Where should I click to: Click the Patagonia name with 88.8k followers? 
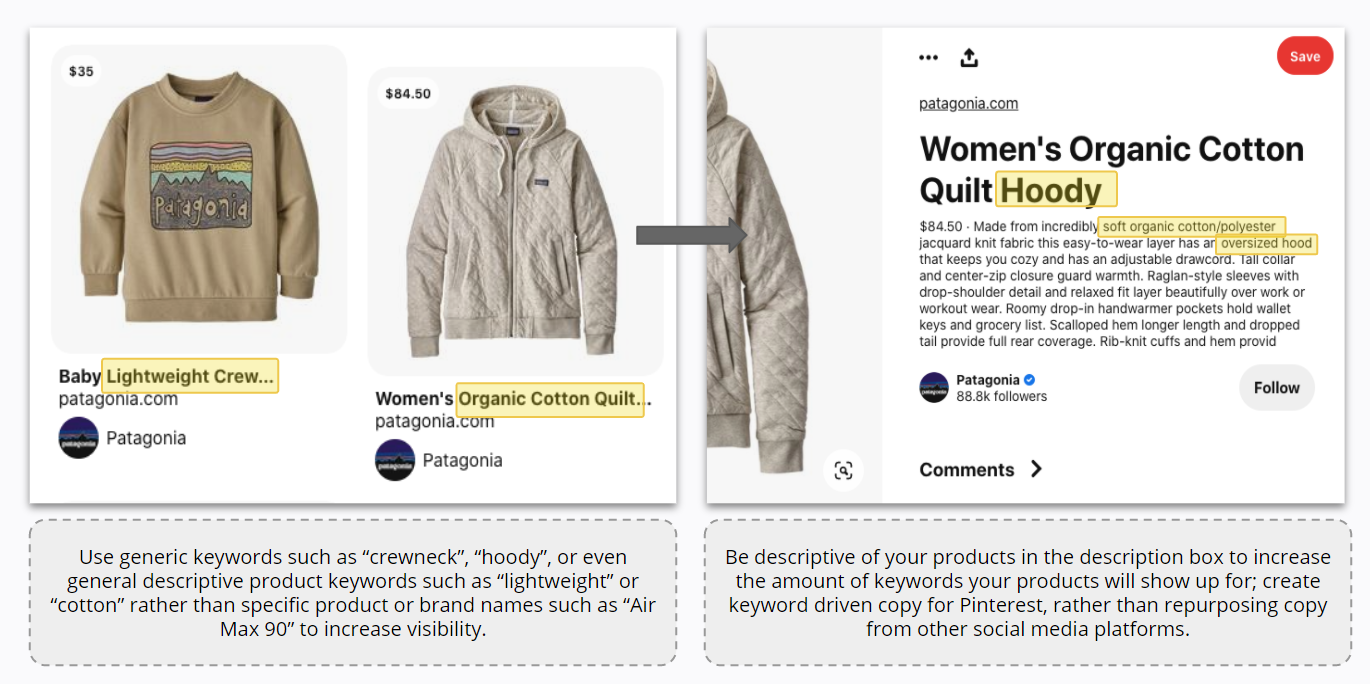(987, 380)
